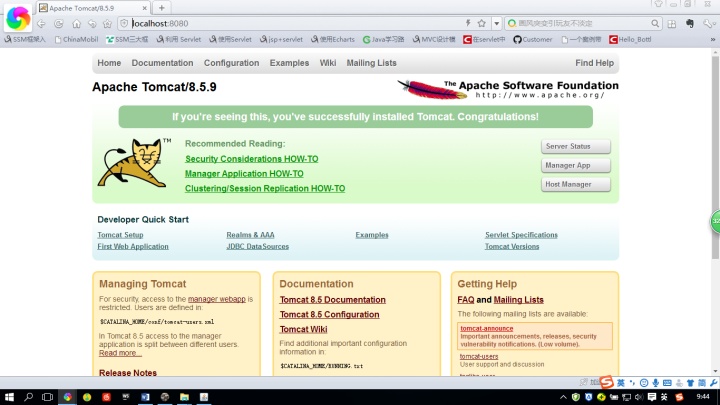This screenshot has width=720, height=405.
Task: Open the Tomcat Wiki link
Action: [x=304, y=329]
